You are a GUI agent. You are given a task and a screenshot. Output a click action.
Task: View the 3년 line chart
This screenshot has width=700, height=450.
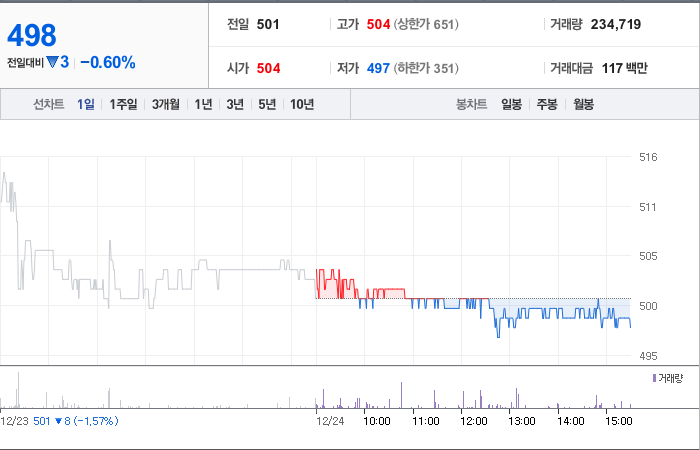(235, 104)
